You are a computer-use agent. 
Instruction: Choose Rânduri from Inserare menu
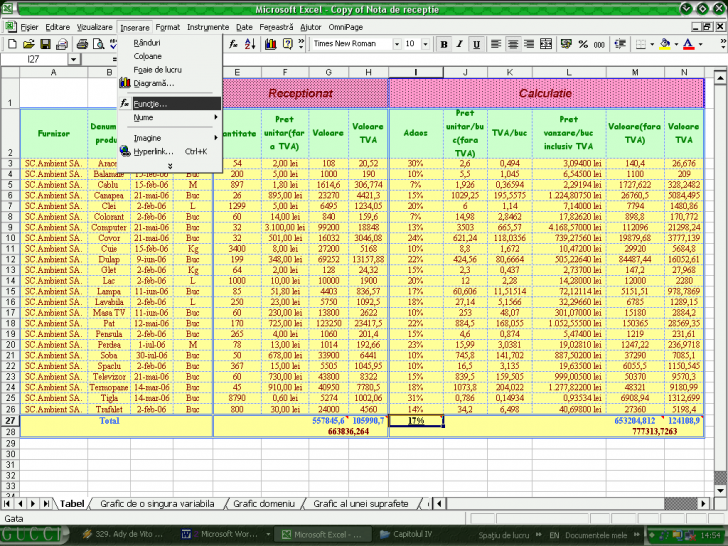click(170, 43)
